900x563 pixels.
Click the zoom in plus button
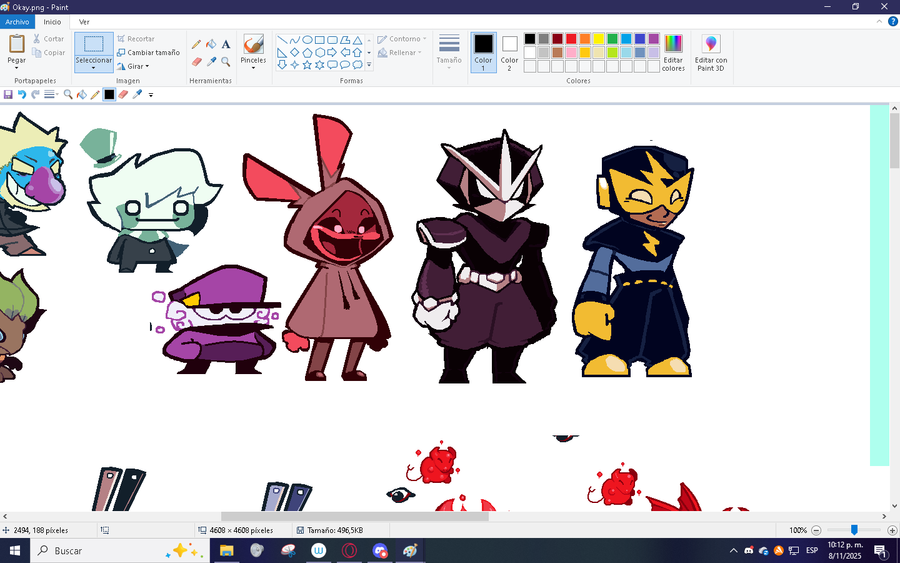pos(892,530)
